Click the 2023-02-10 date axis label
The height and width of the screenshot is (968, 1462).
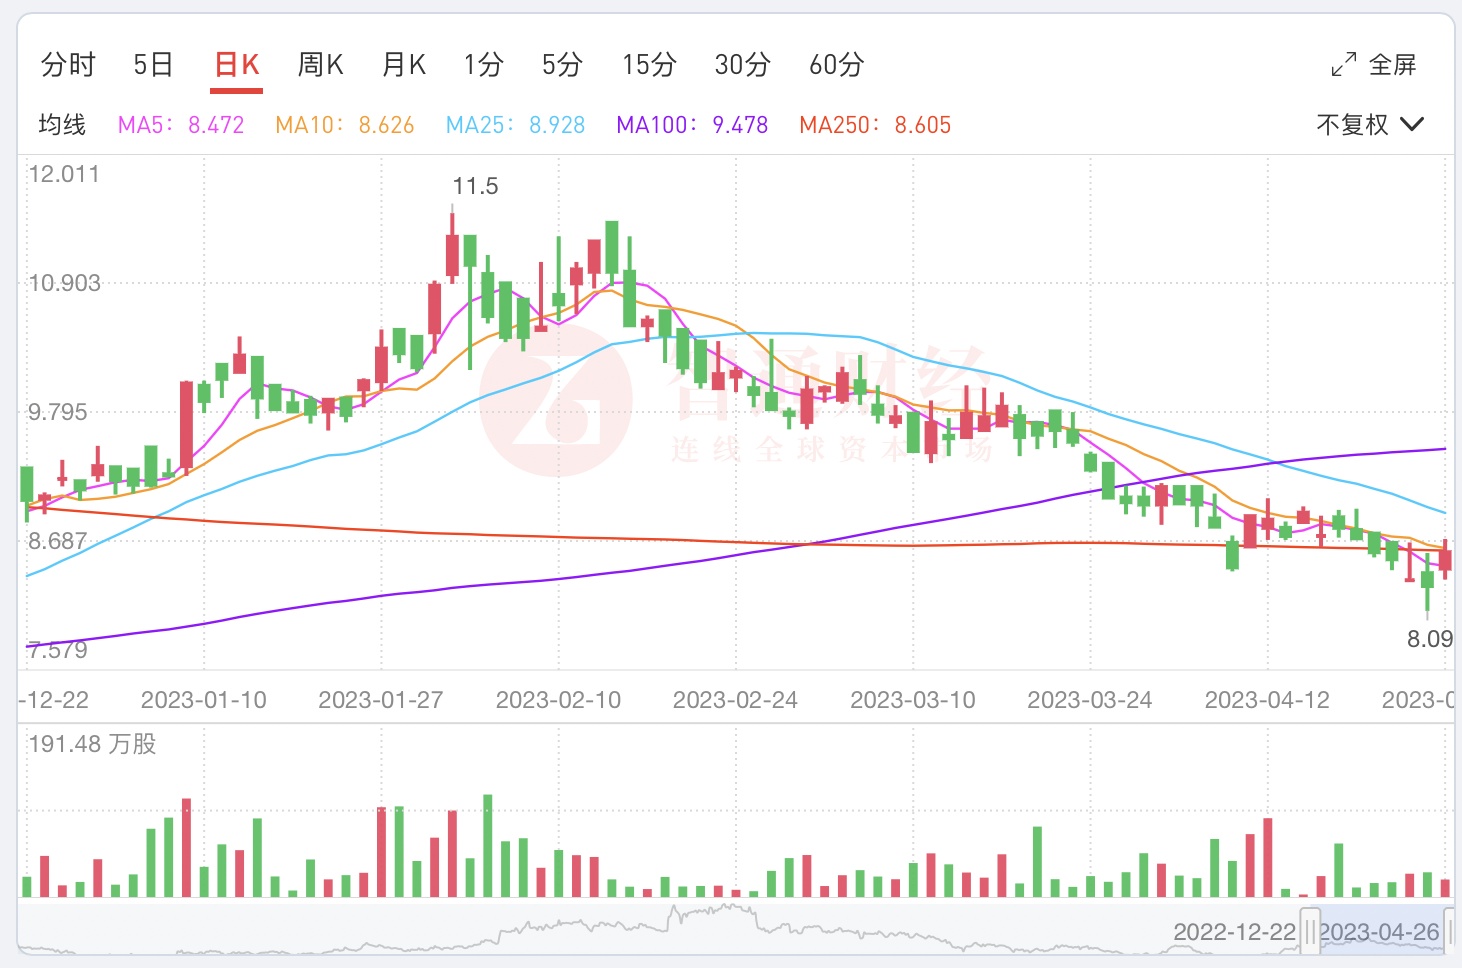click(x=558, y=700)
